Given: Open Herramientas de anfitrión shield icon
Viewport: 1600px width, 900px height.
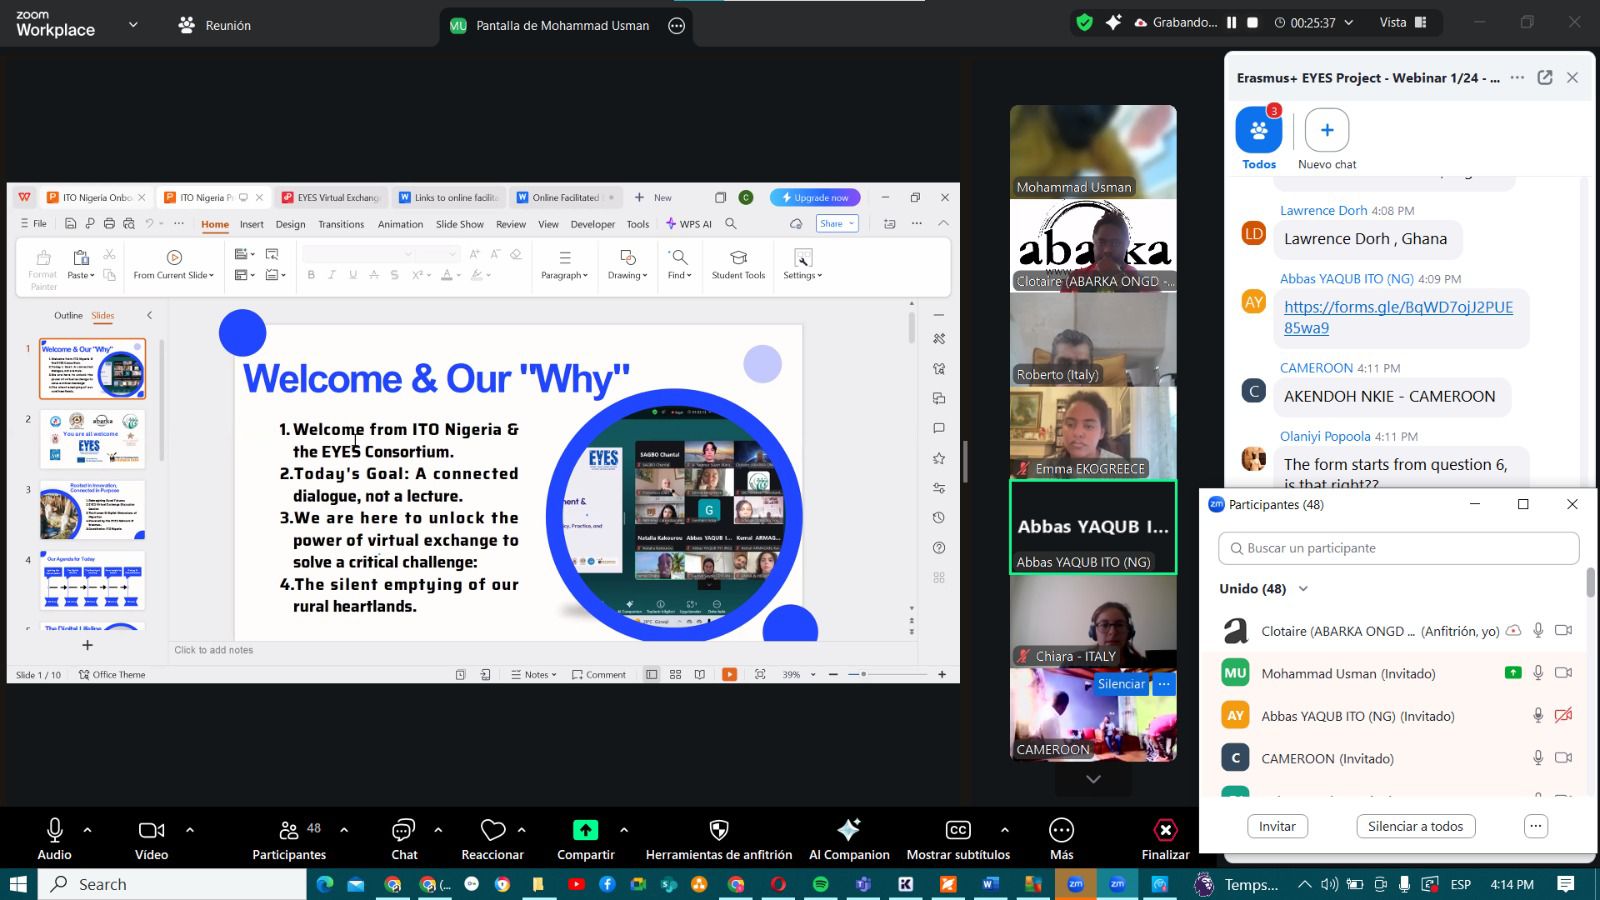Looking at the screenshot, I should coord(718,830).
